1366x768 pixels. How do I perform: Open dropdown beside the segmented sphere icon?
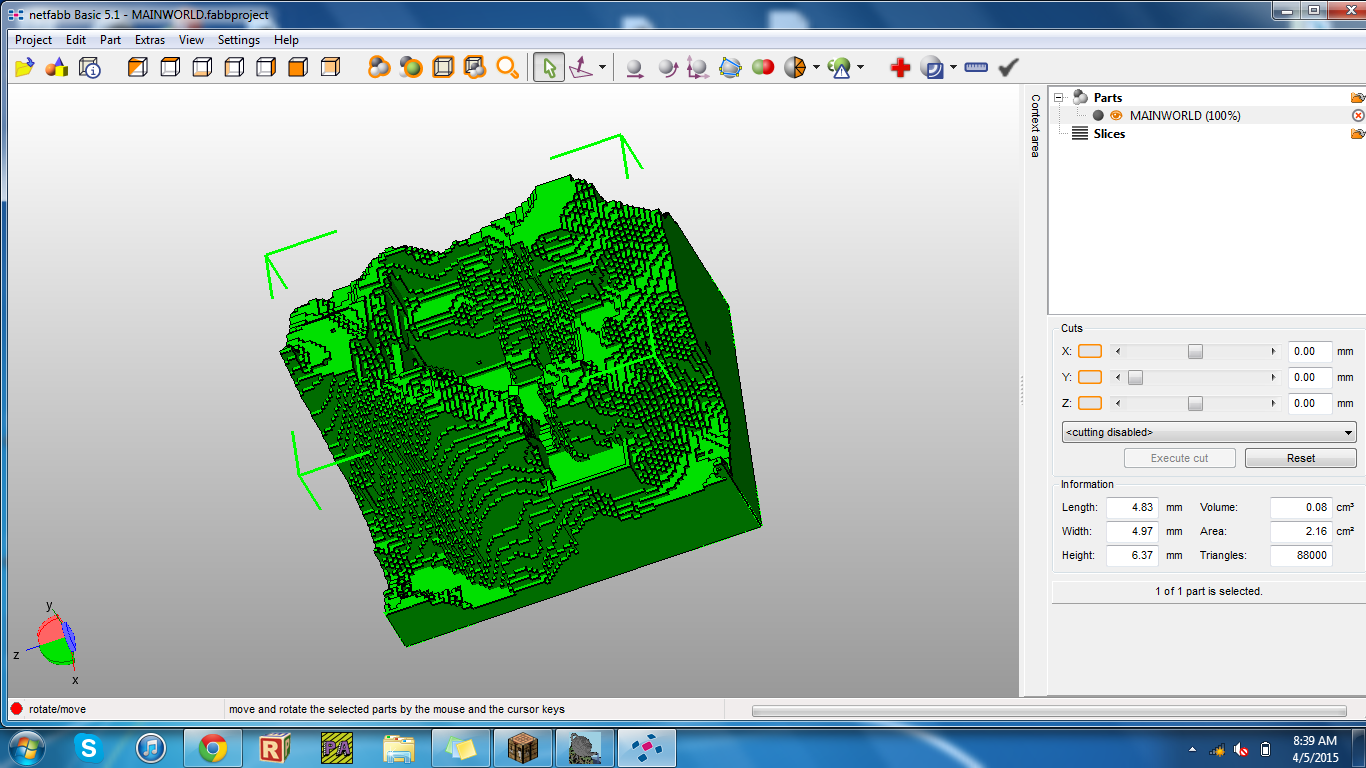[816, 67]
